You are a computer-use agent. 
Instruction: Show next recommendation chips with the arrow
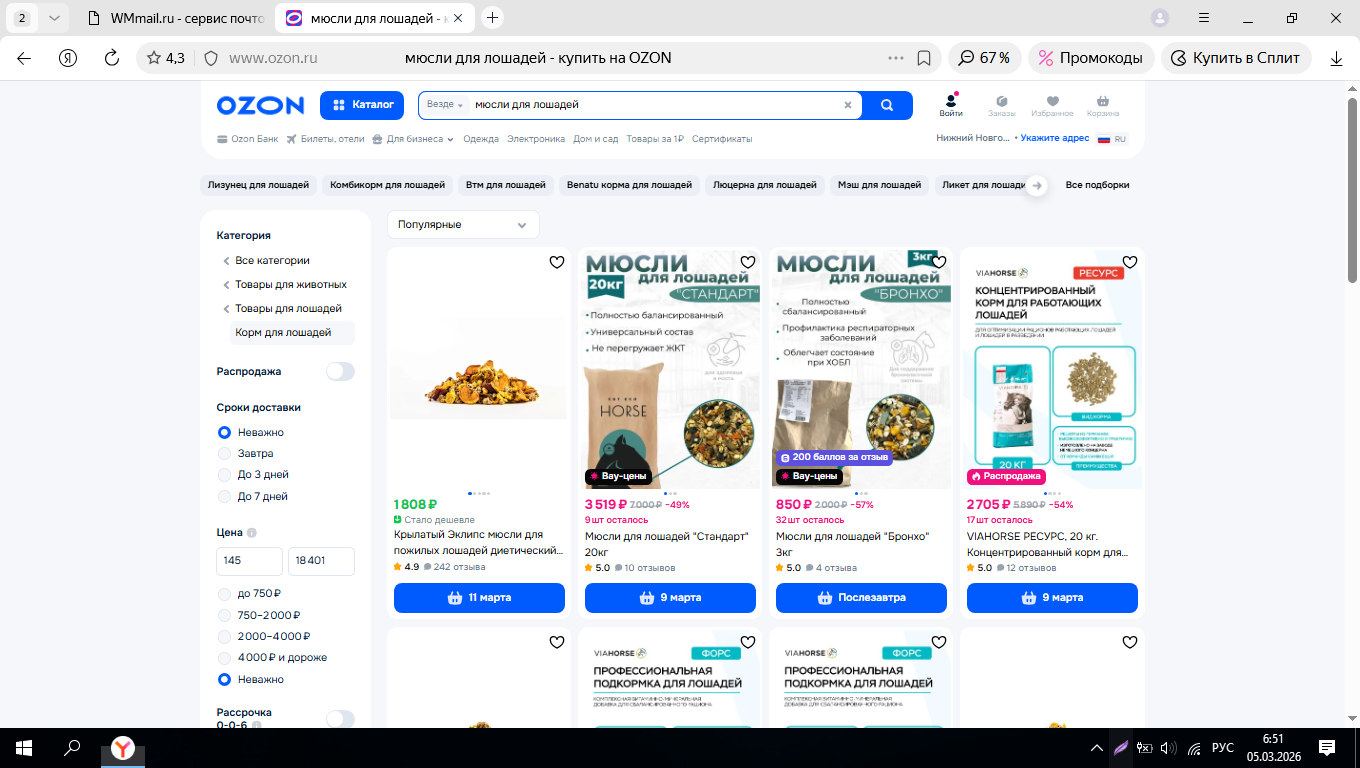tap(1037, 185)
